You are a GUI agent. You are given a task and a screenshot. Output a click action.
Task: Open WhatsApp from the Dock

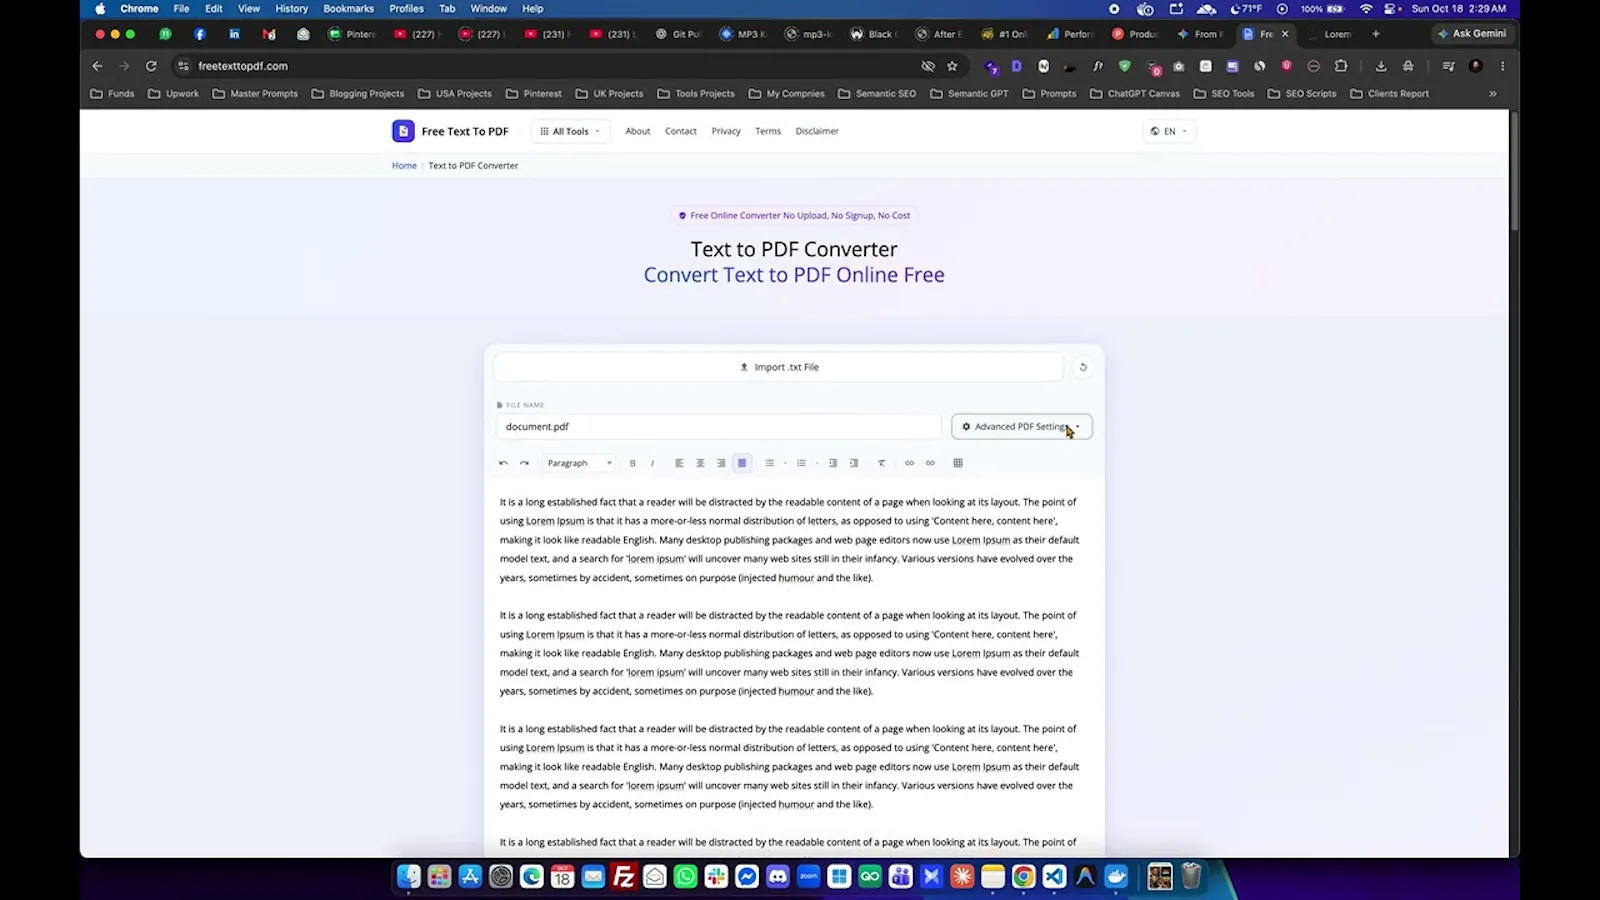(x=686, y=877)
